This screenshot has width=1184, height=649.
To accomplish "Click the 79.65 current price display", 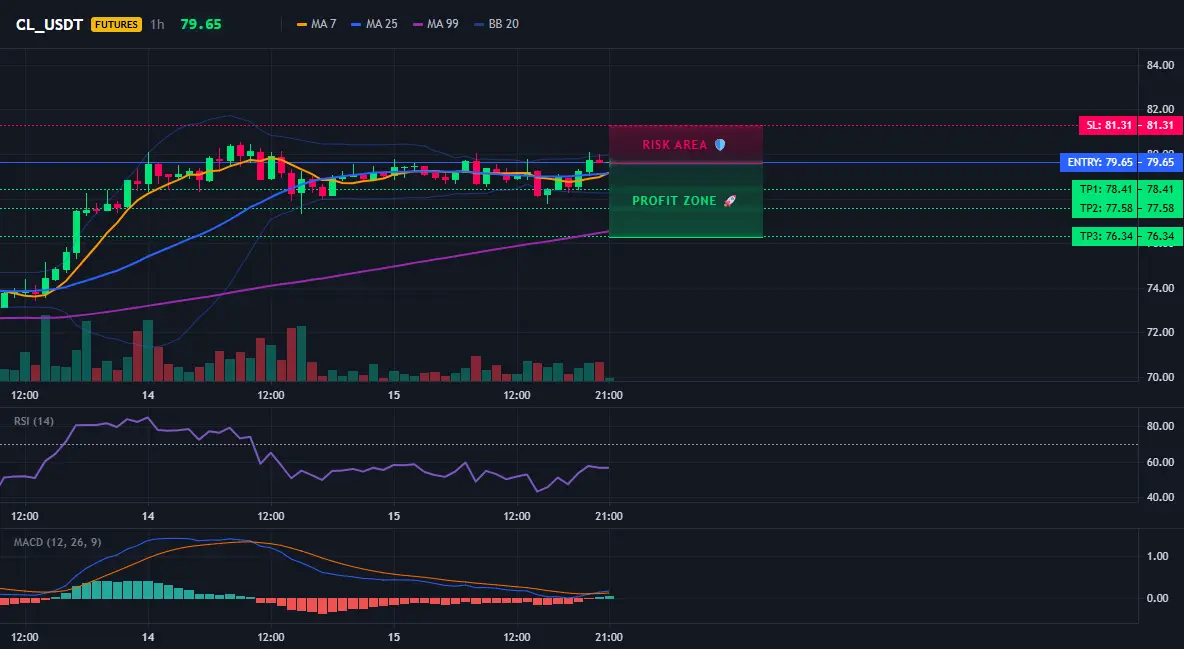I will 201,24.
